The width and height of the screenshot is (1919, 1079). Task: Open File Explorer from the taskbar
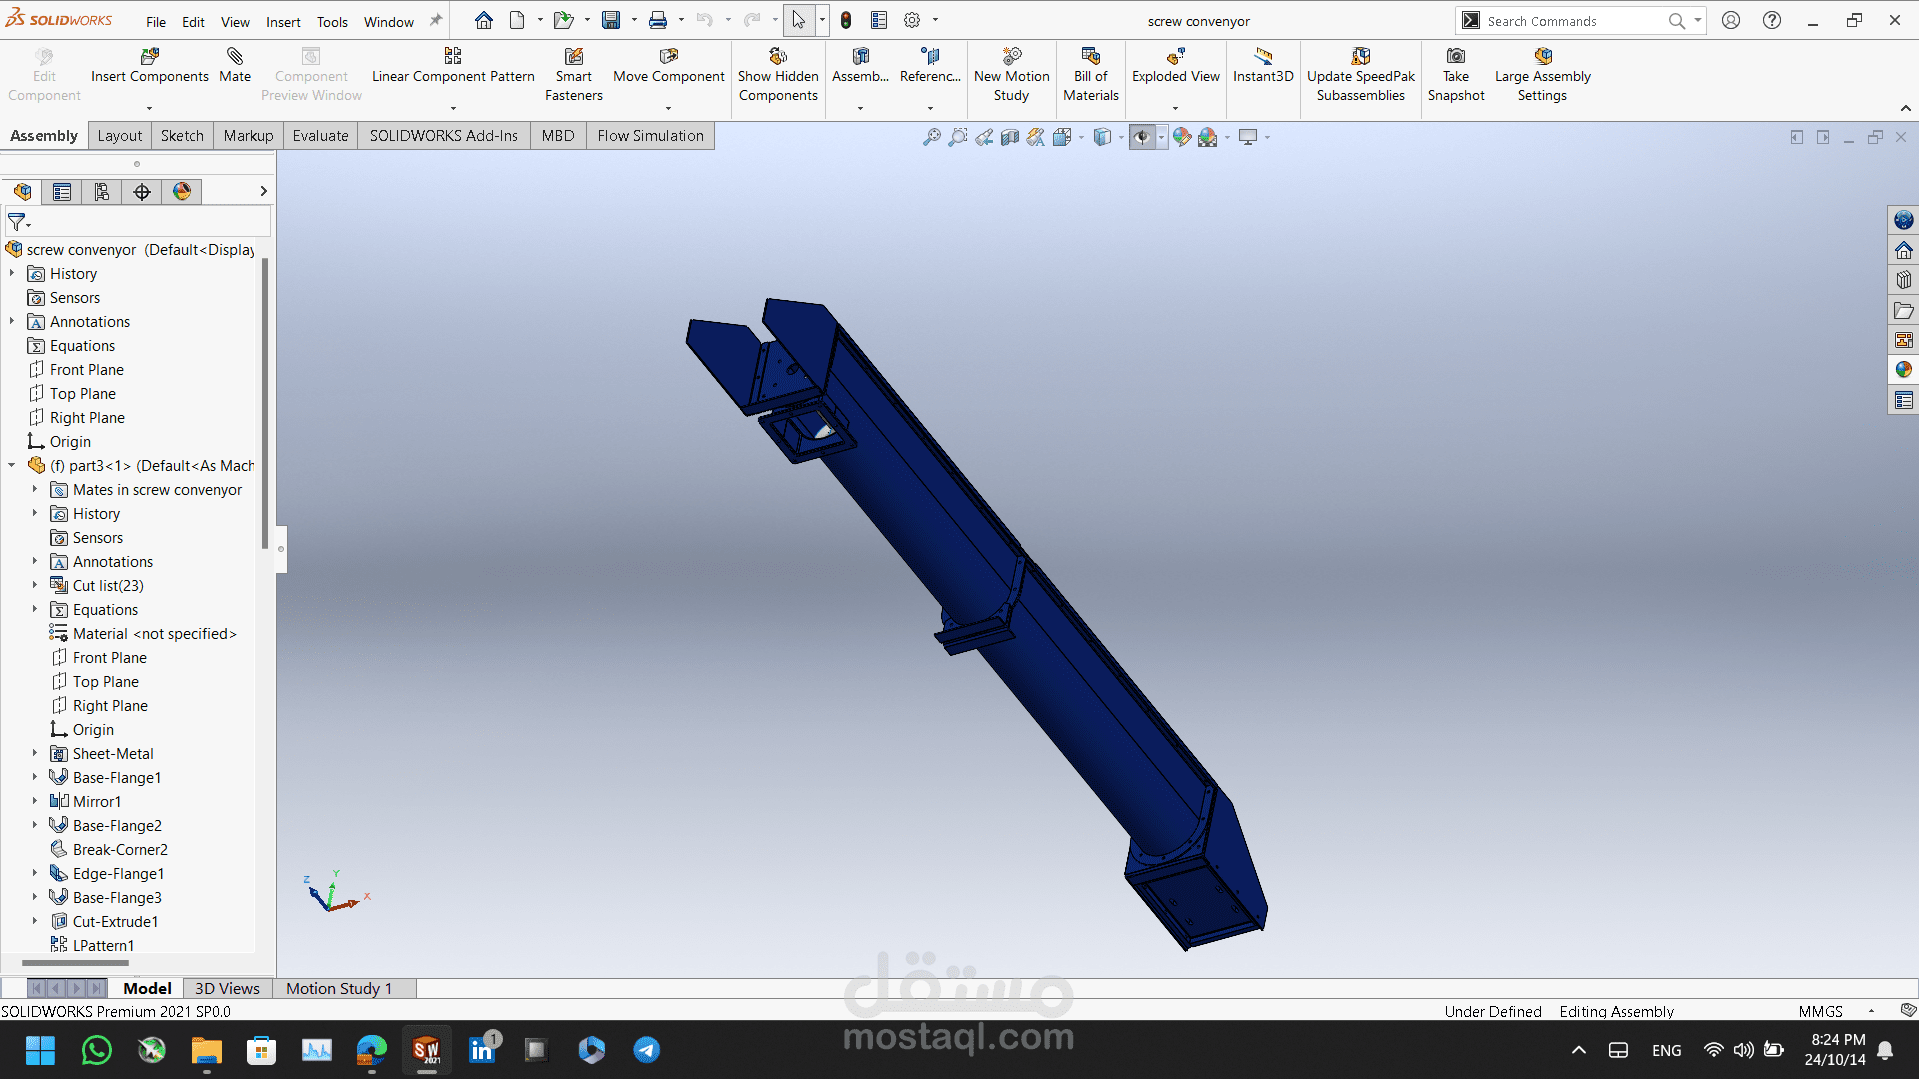207,1050
